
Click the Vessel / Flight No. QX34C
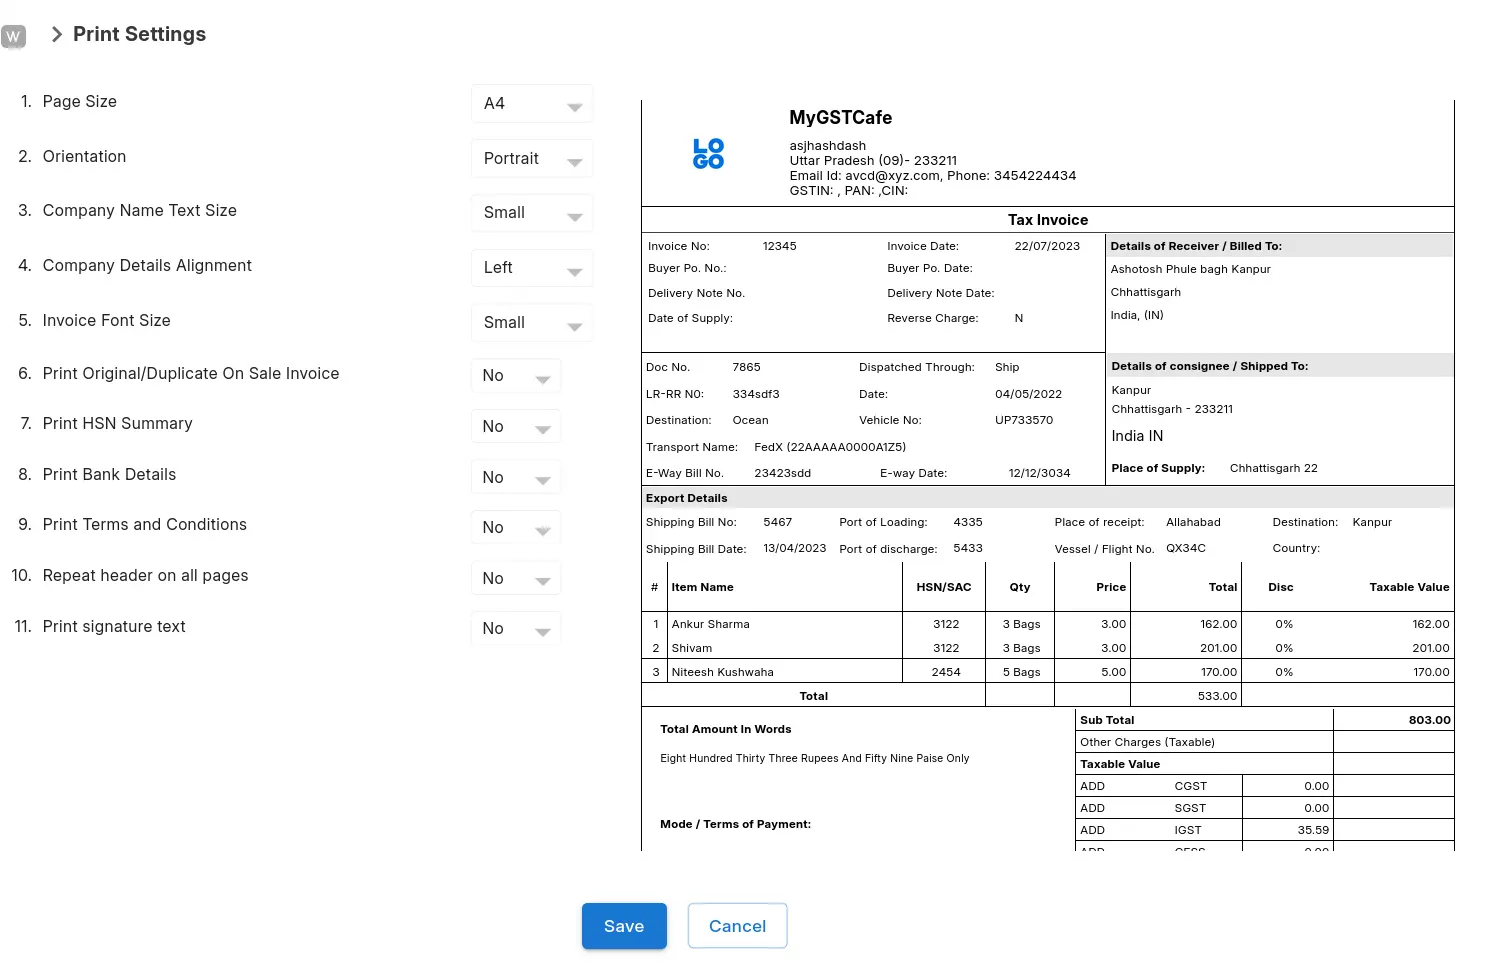pyautogui.click(x=1185, y=548)
